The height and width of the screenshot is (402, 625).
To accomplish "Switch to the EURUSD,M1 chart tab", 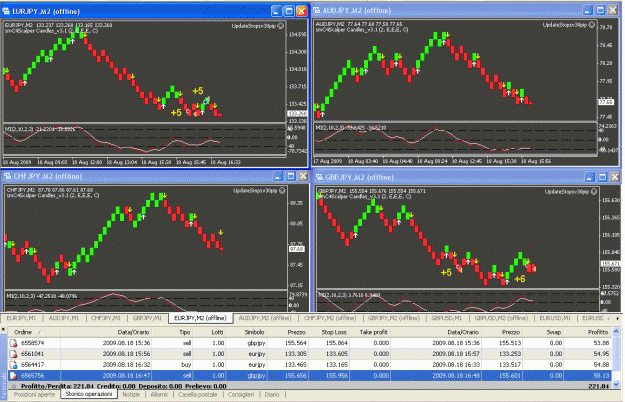I will coord(555,318).
